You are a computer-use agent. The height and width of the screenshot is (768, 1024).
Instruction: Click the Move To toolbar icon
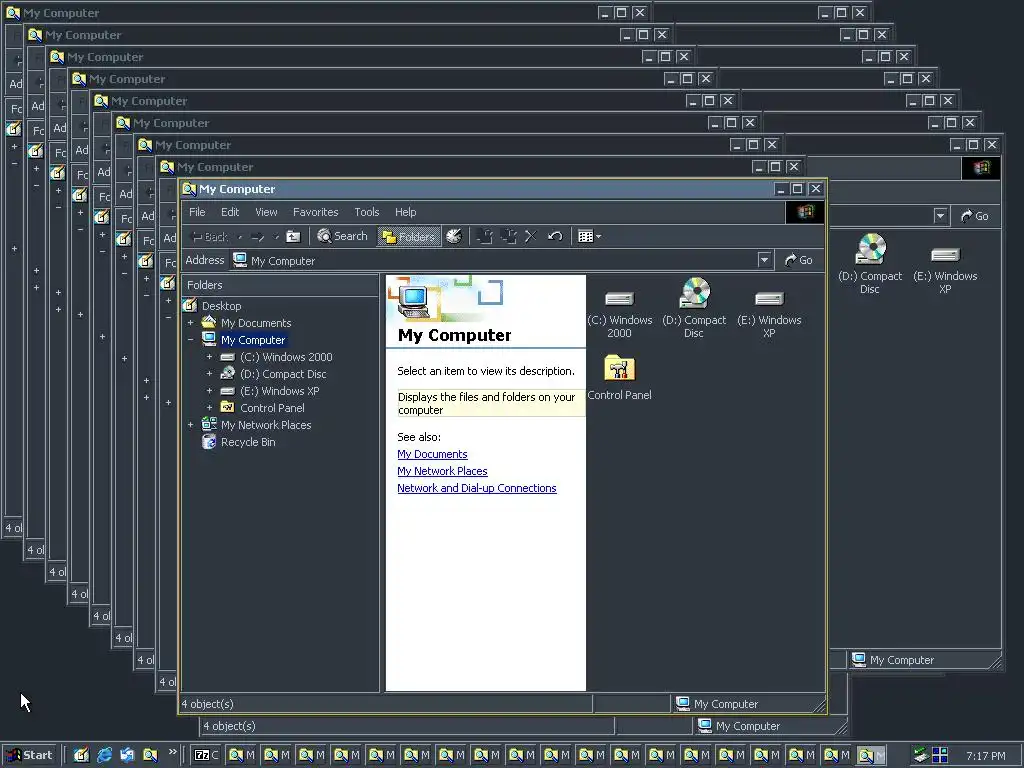click(485, 236)
